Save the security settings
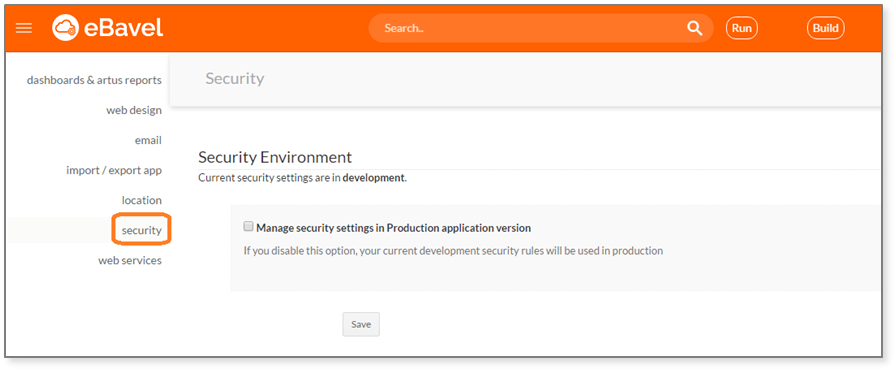Viewport: 896px width, 371px height. click(x=361, y=324)
